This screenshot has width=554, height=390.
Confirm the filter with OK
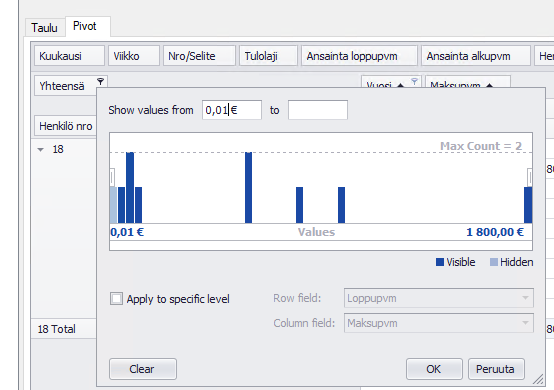point(434,369)
